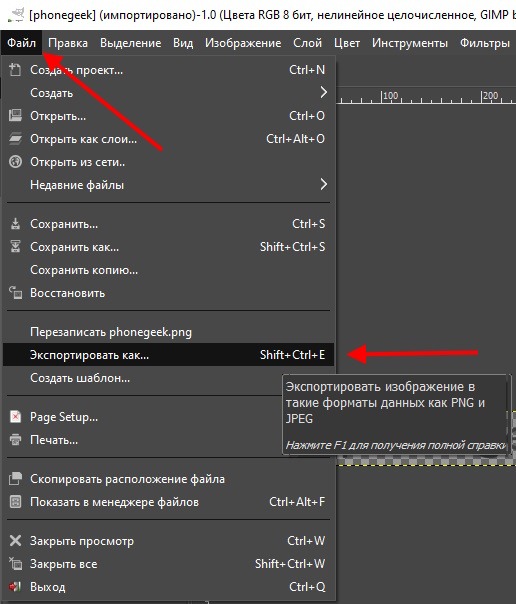Open the Файл menu
516x604 pixels.
(22, 43)
